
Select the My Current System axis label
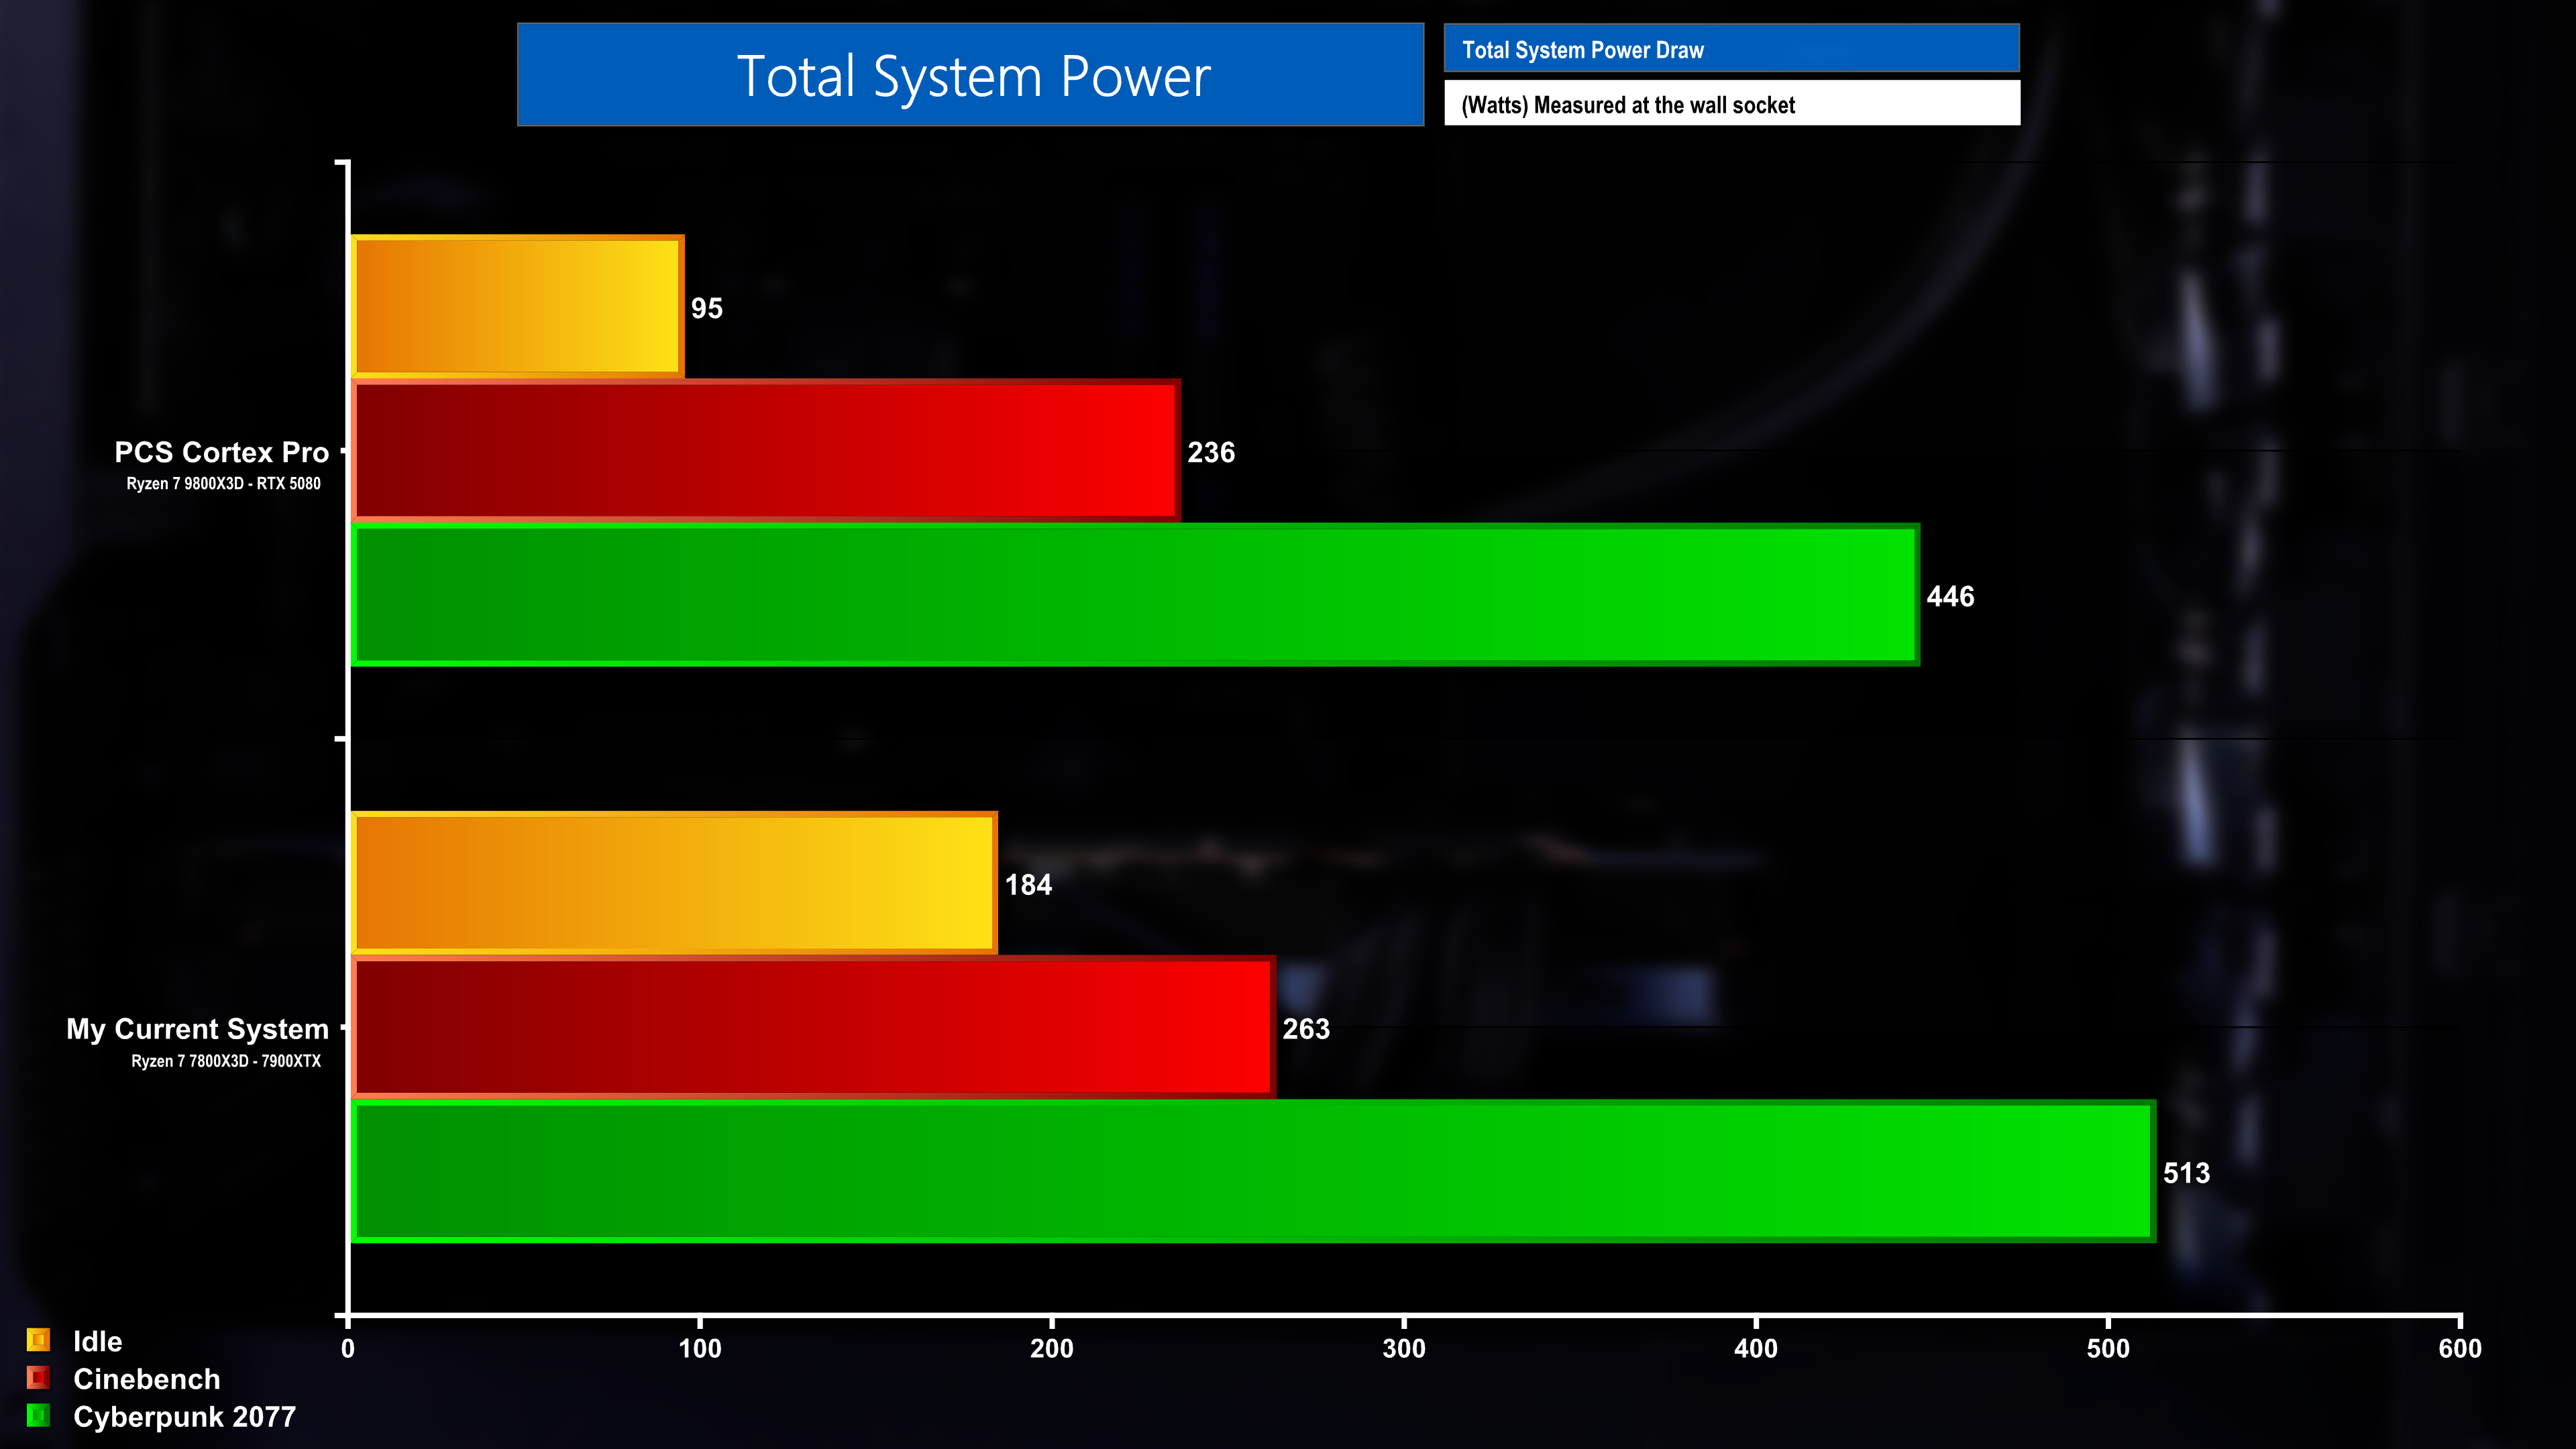click(x=197, y=1029)
